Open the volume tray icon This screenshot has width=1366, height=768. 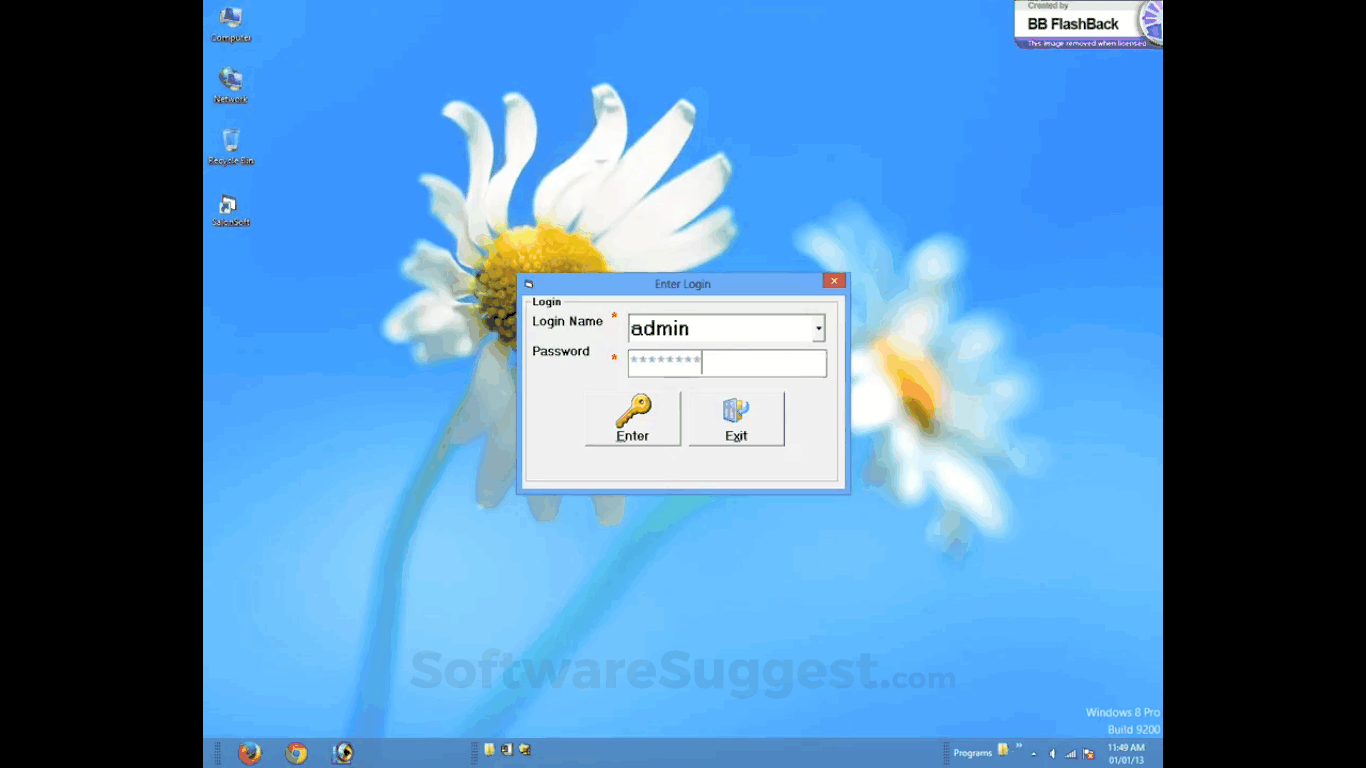pyautogui.click(x=1052, y=754)
